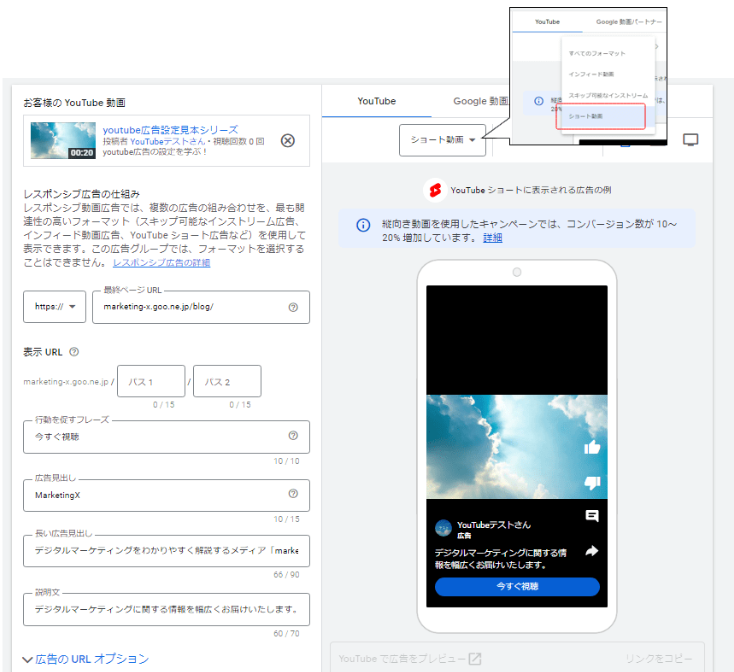Switch to the YouTube preview tab
Viewport: 734px width, 672px height.
pyautogui.click(x=376, y=101)
